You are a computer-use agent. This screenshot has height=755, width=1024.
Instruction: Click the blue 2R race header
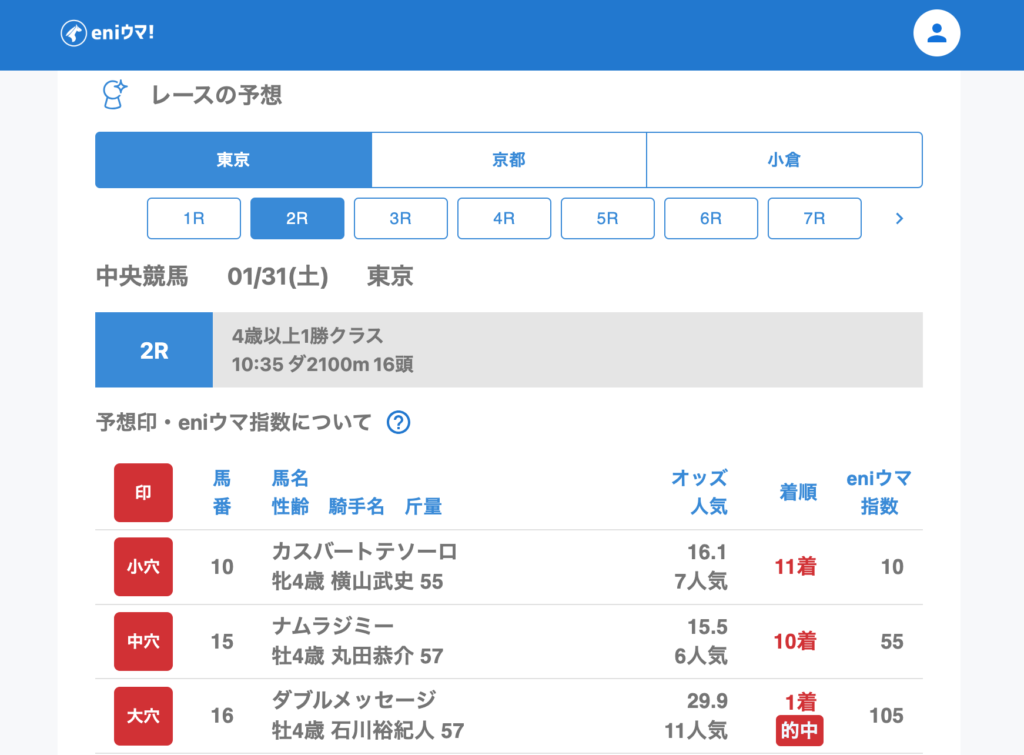click(154, 350)
